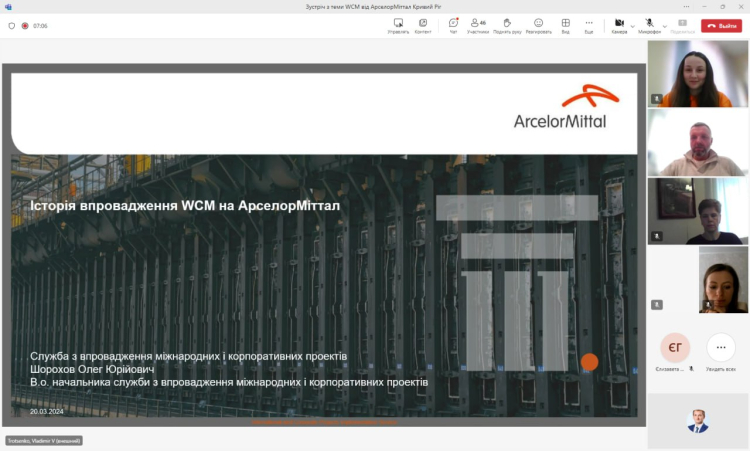Select the top participant video thumbnail
The width and height of the screenshot is (750, 451).
[x=697, y=74]
